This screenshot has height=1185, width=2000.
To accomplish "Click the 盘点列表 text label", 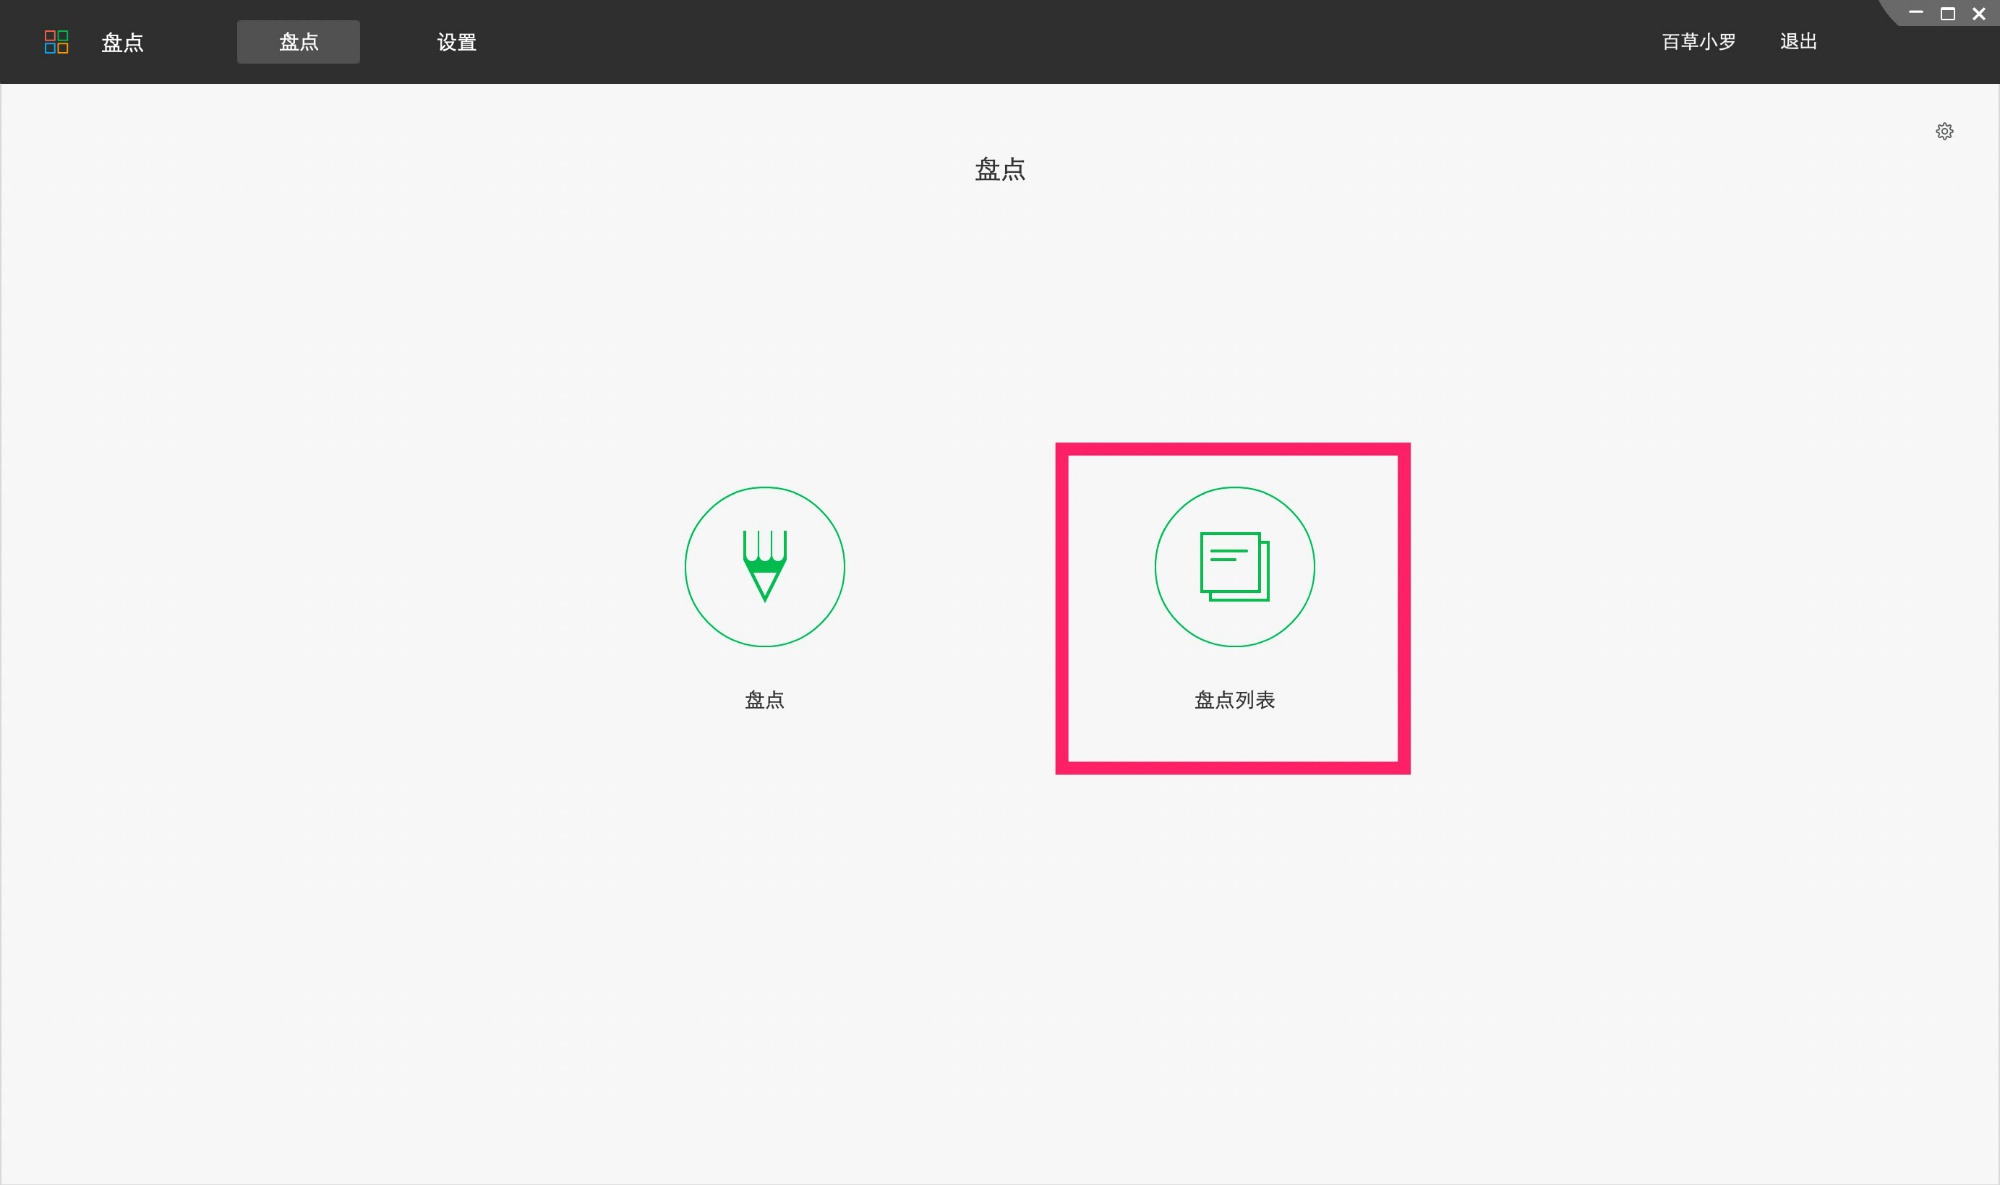I will pyautogui.click(x=1234, y=700).
